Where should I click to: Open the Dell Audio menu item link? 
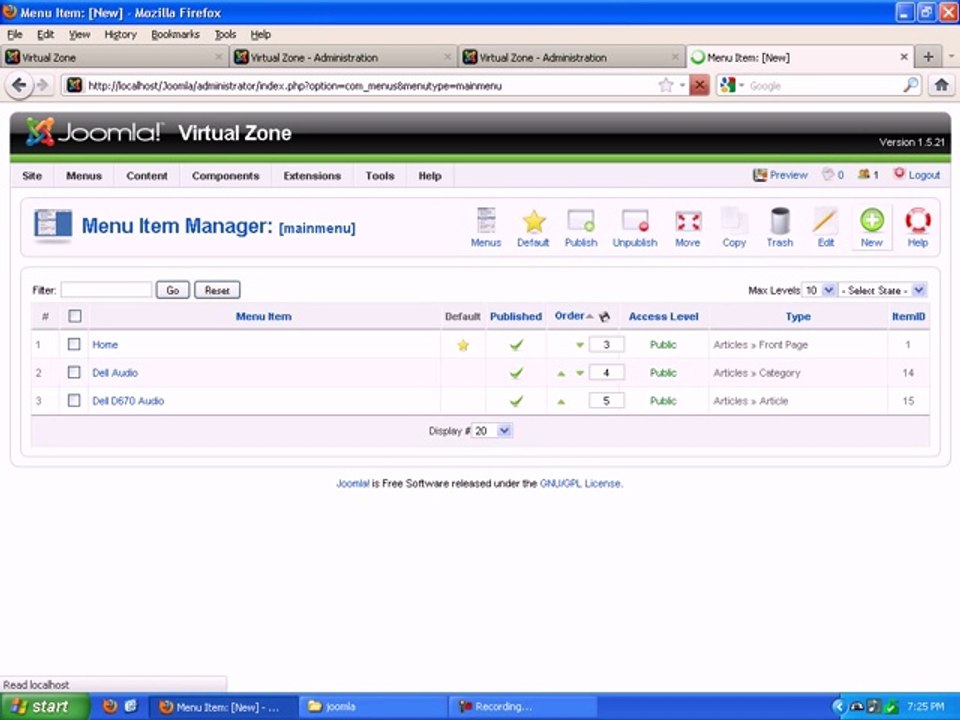point(115,373)
